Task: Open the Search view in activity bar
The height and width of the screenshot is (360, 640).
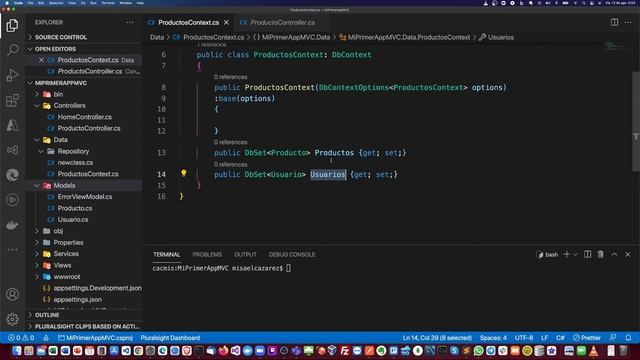Action: 12,50
